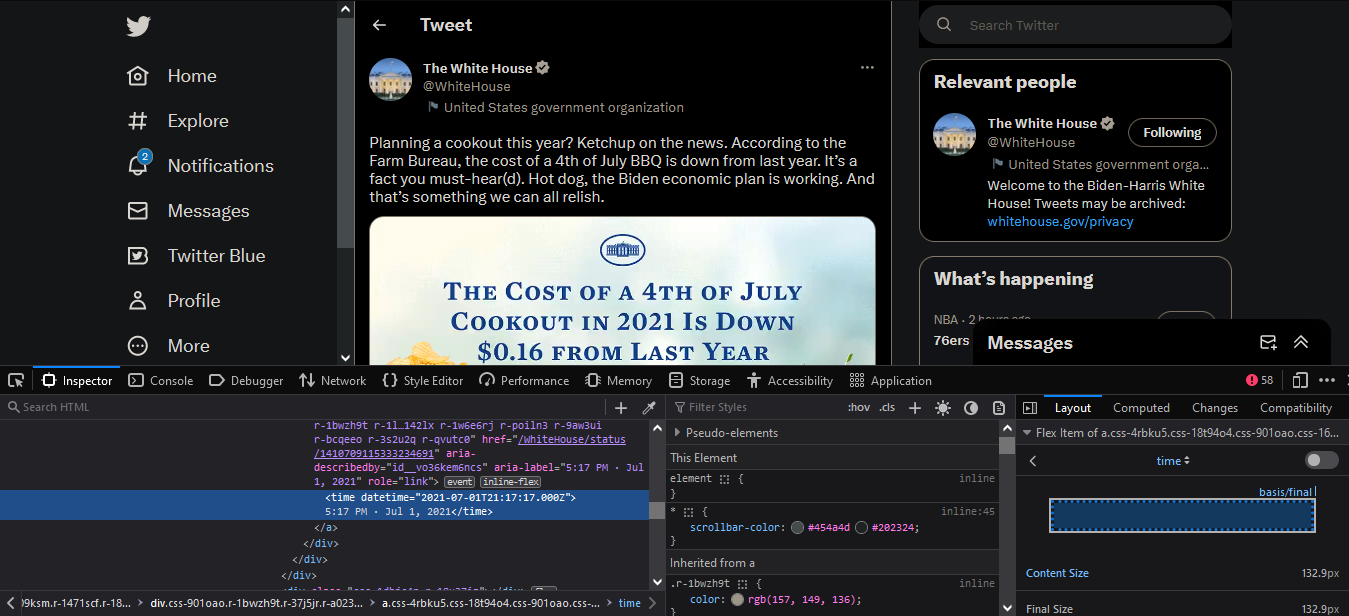Switch to Network tab

coord(333,380)
